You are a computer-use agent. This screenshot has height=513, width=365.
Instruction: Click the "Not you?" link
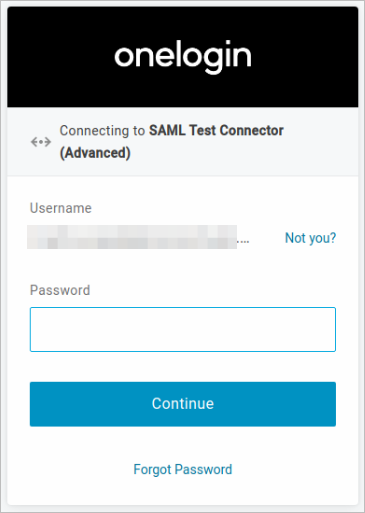point(310,238)
